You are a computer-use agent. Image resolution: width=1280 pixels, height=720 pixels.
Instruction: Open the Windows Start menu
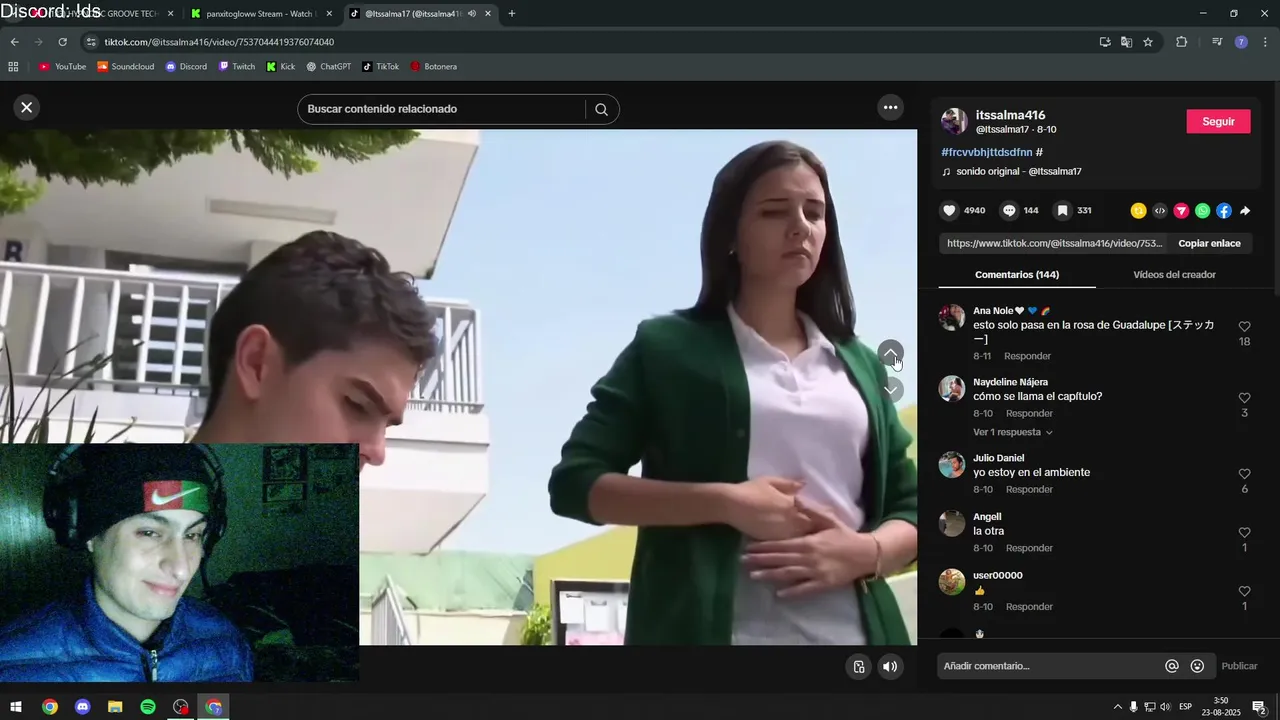[16, 707]
